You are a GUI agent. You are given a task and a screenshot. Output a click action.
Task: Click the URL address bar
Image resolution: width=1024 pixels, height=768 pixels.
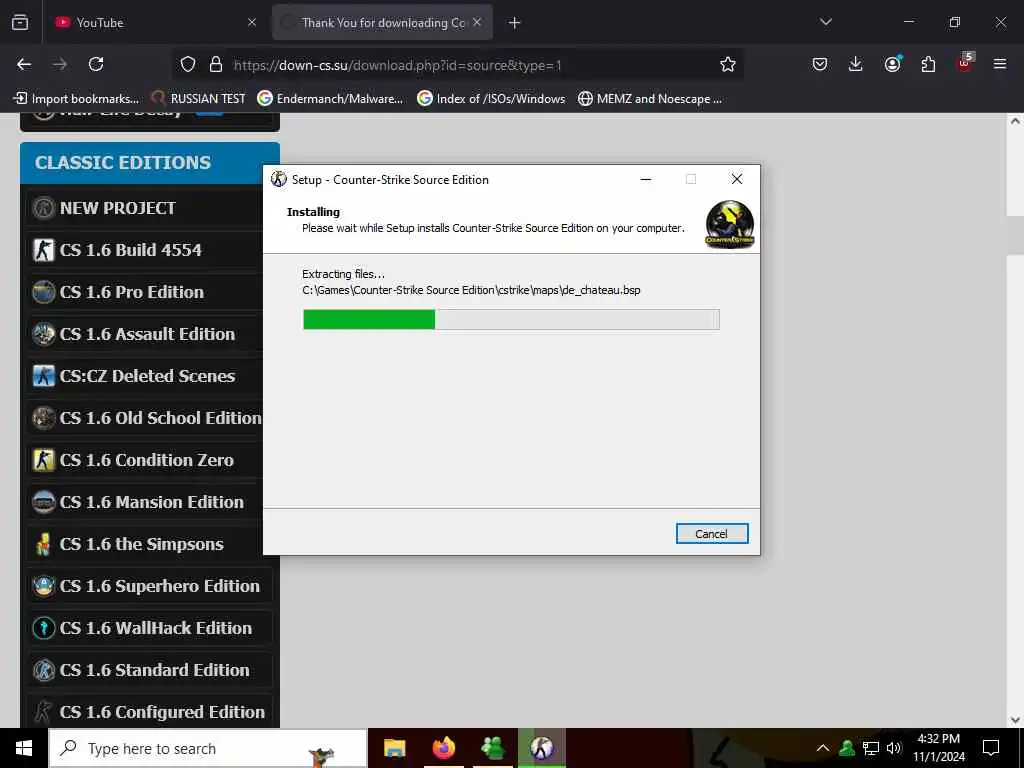(457, 65)
